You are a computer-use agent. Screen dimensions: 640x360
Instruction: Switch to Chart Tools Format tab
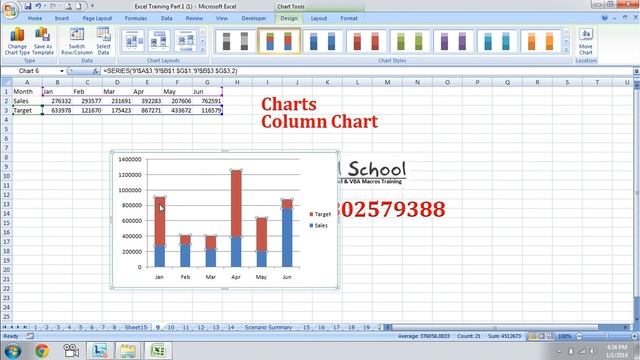(349, 18)
